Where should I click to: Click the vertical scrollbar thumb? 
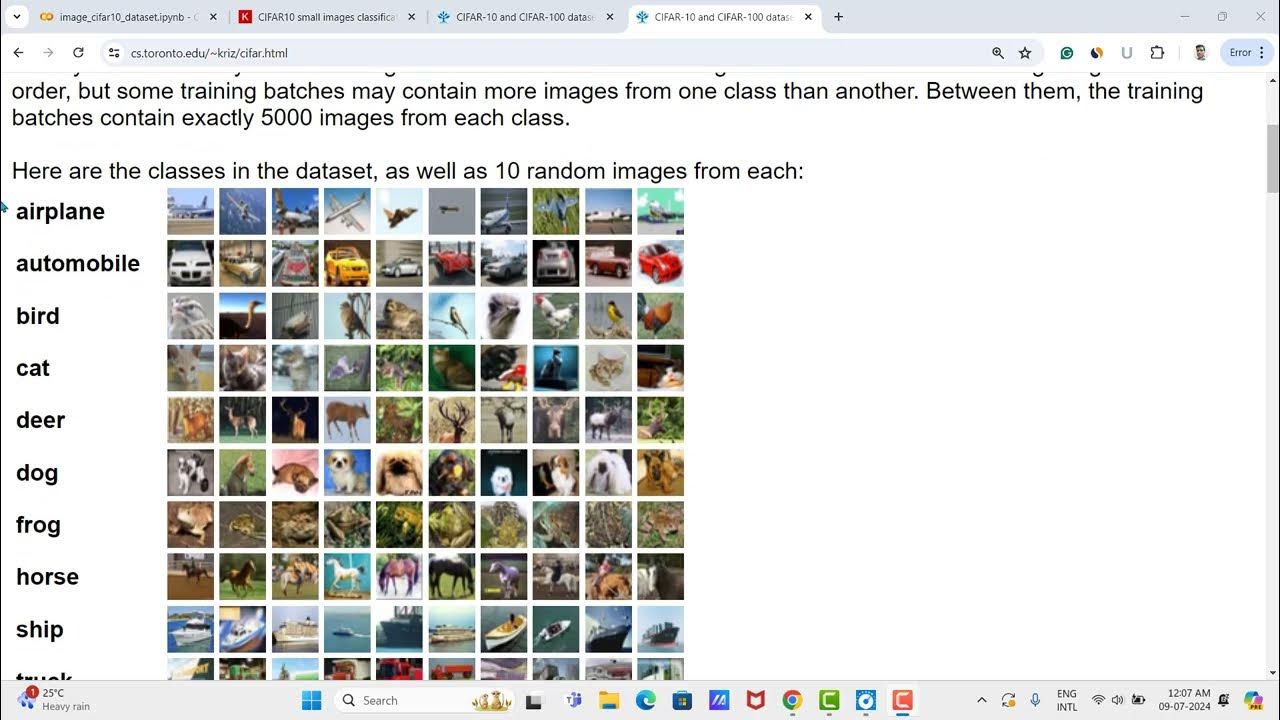coord(1272,160)
